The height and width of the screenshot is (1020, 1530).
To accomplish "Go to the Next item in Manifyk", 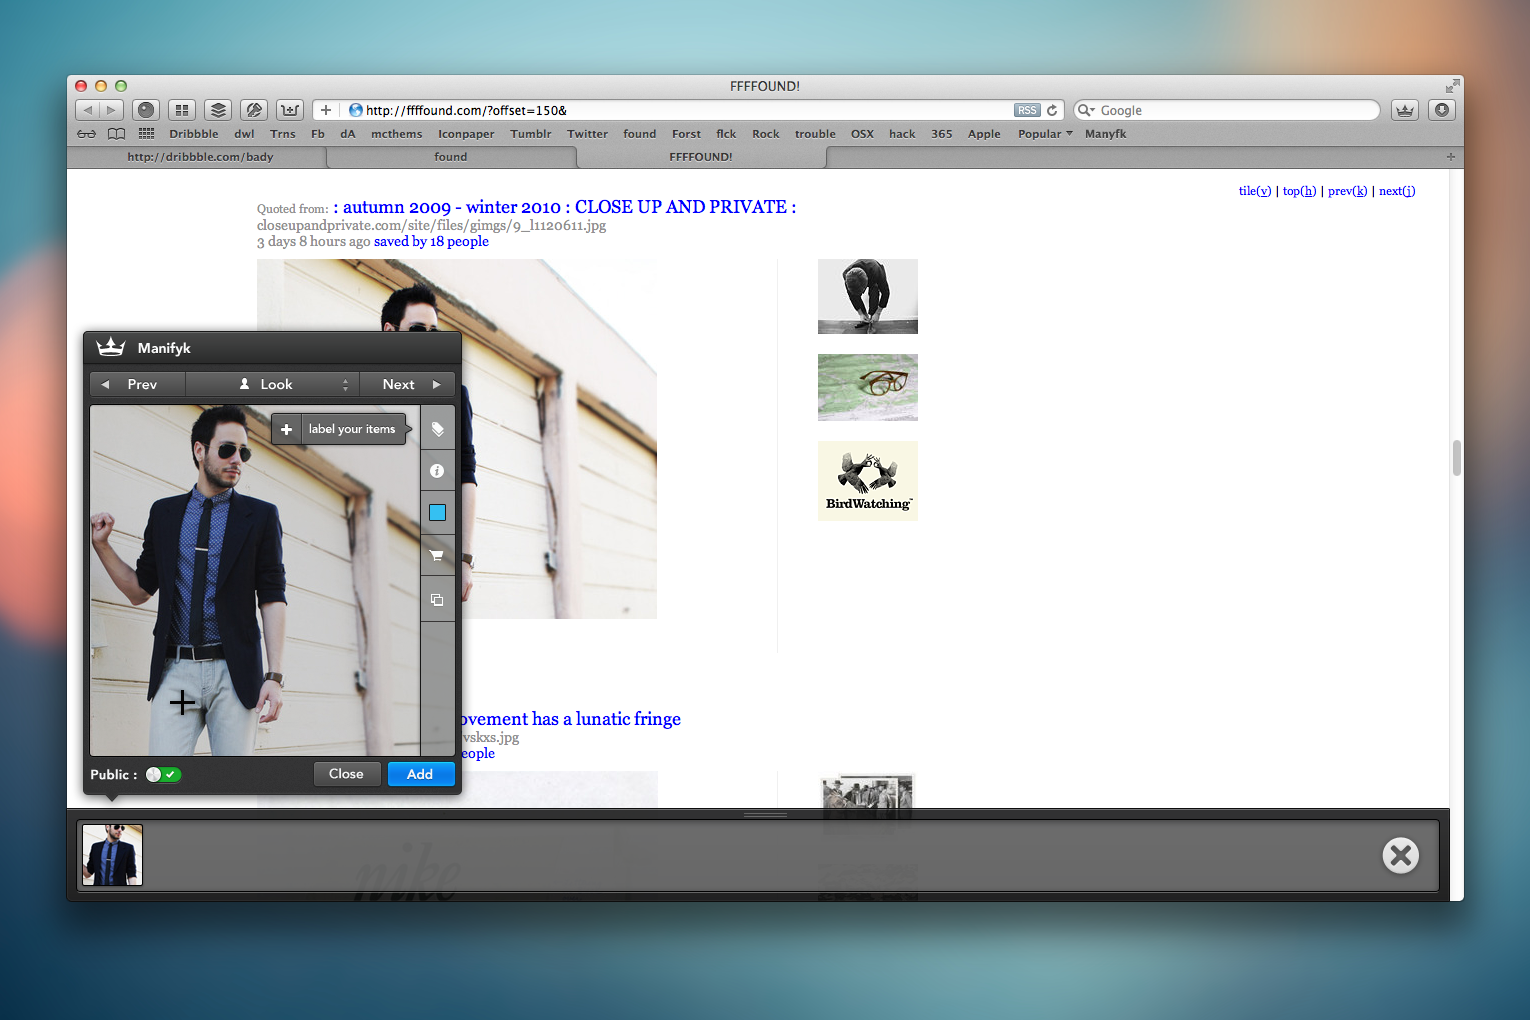I will [407, 384].
